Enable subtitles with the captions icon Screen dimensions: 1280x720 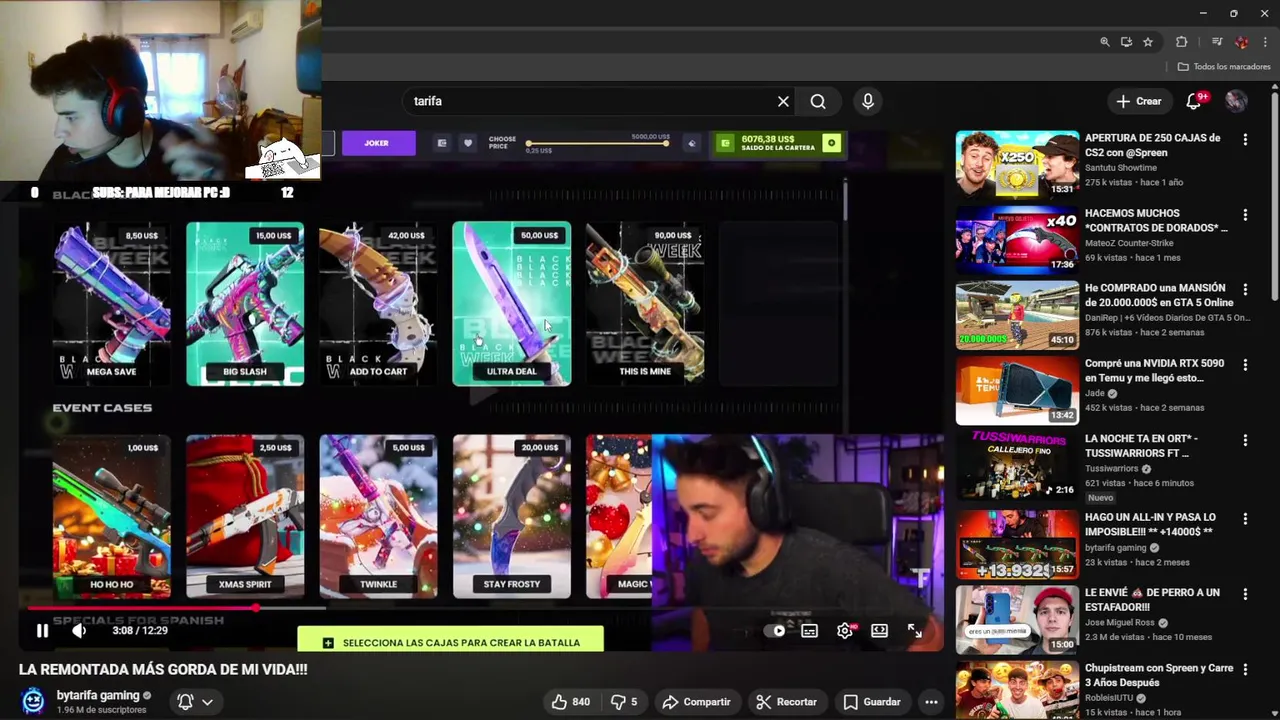point(809,631)
